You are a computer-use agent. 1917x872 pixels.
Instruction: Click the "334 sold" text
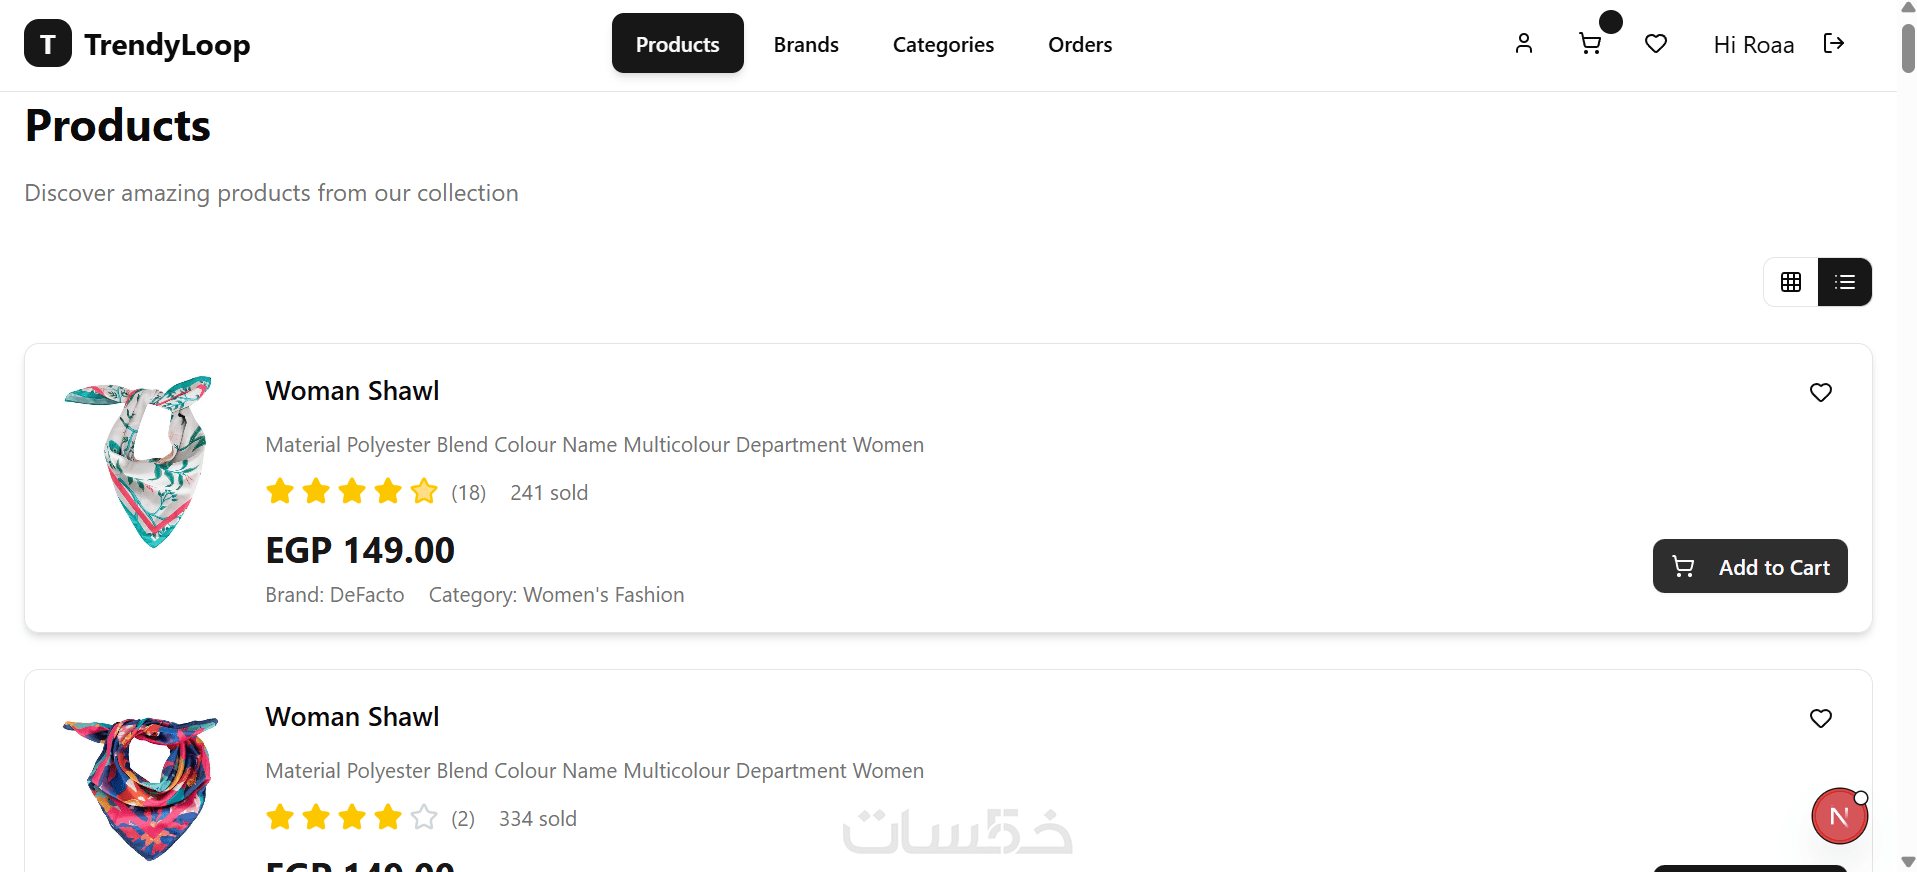click(538, 819)
